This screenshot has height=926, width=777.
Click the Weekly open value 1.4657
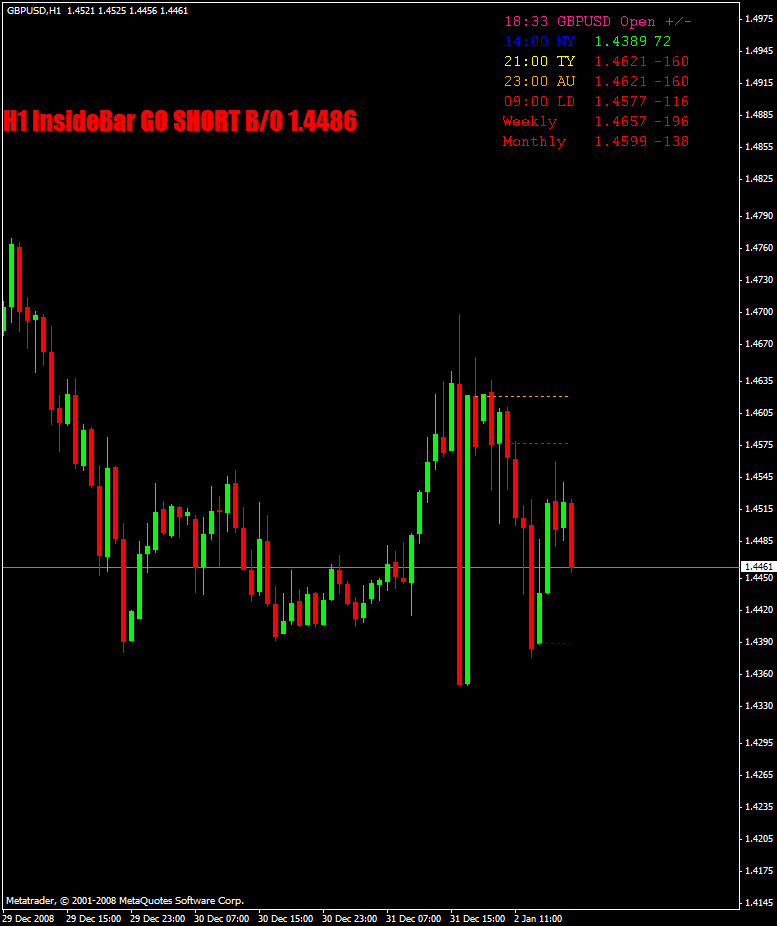point(621,121)
